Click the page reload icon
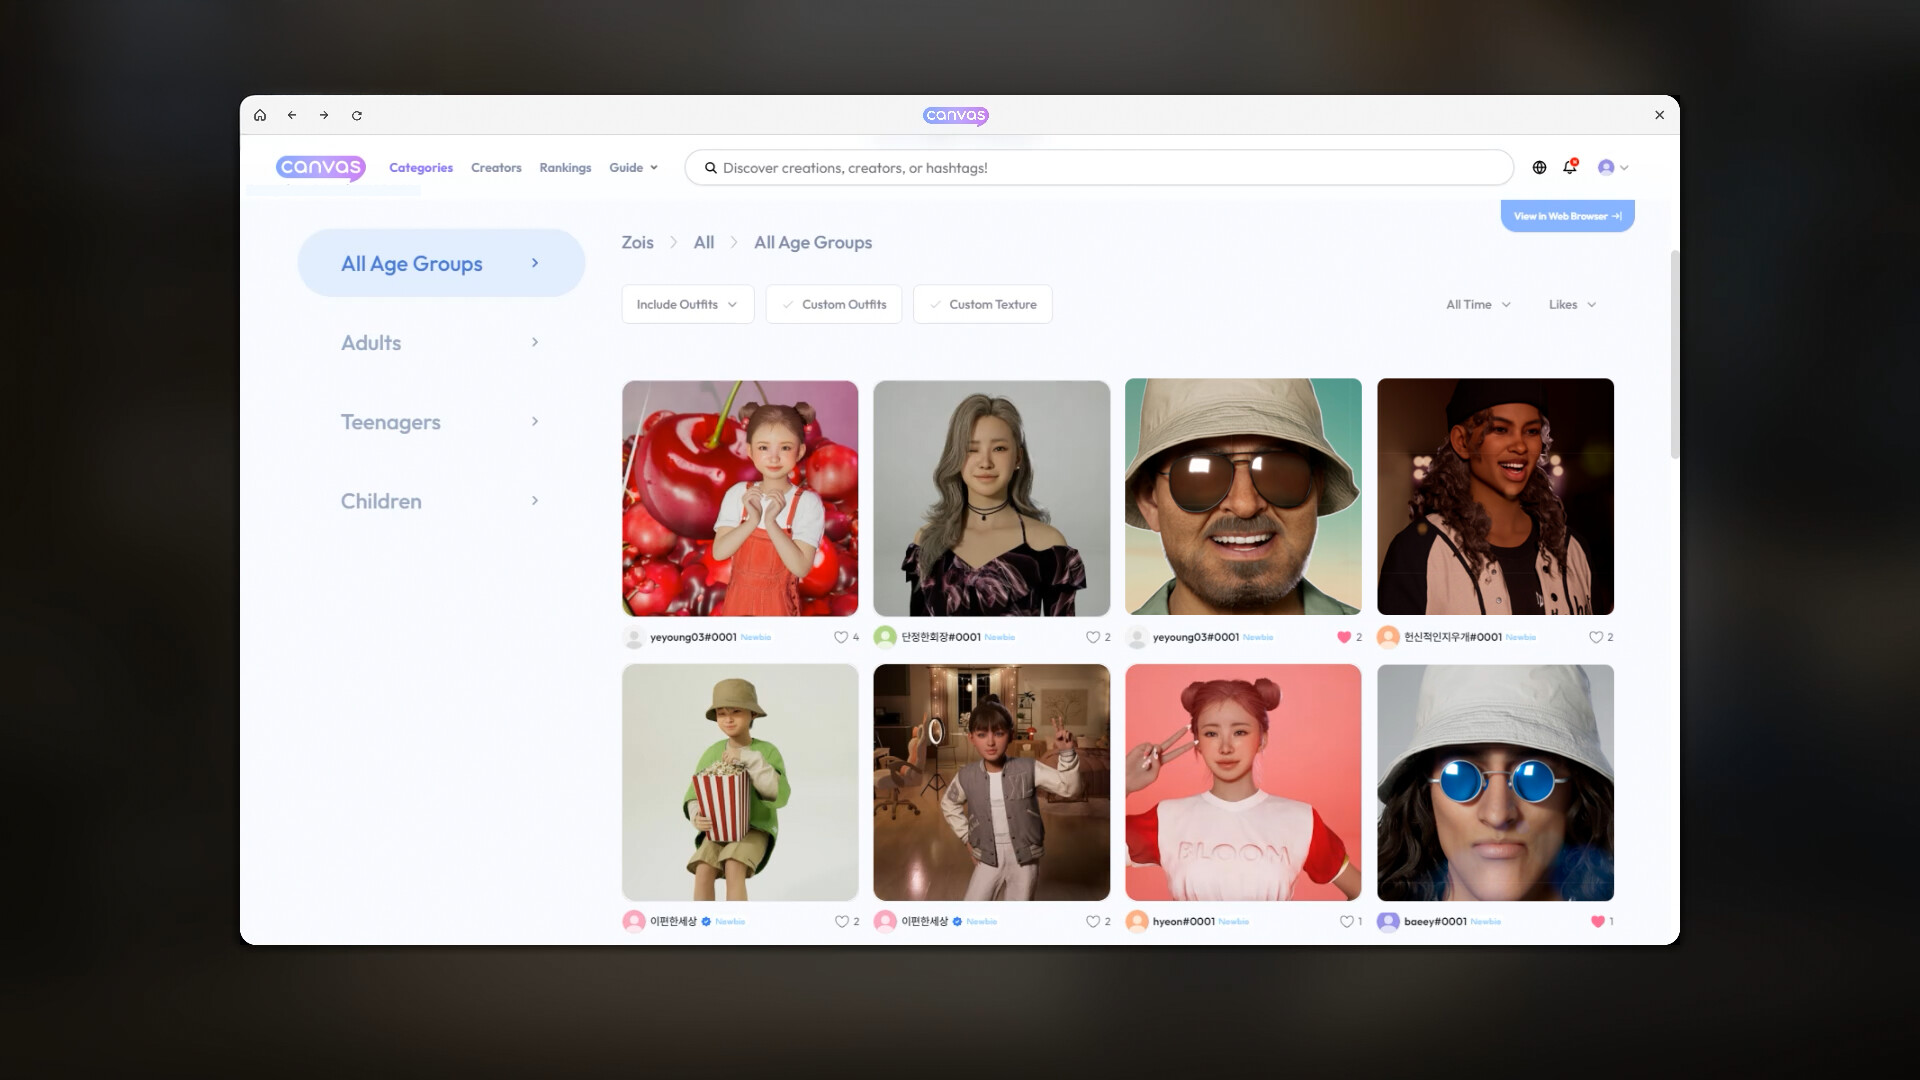 tap(356, 115)
